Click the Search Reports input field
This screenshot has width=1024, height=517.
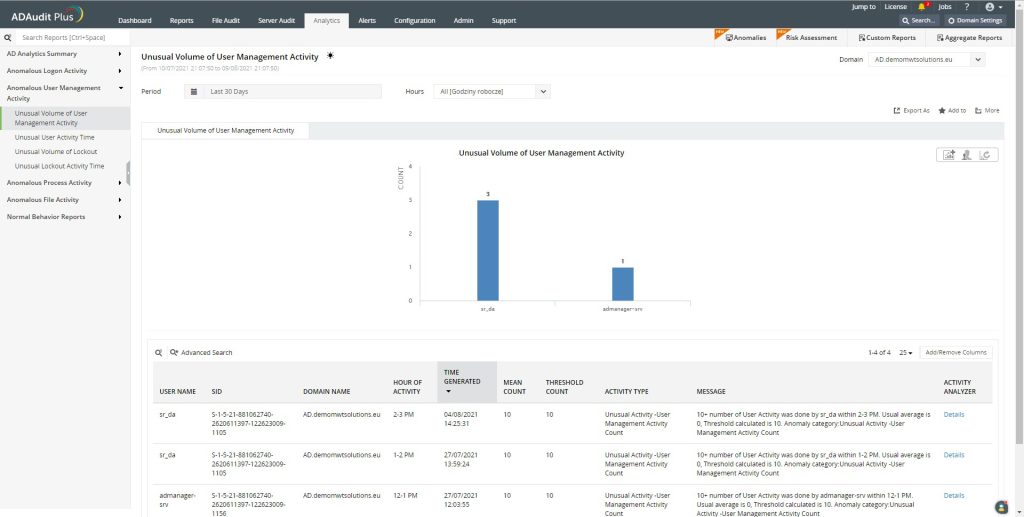70,37
